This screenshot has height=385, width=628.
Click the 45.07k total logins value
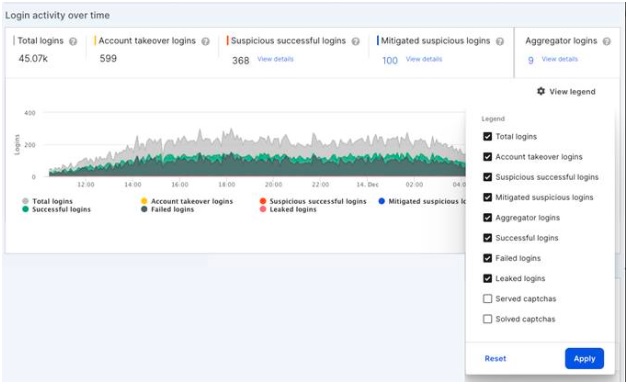[33, 58]
